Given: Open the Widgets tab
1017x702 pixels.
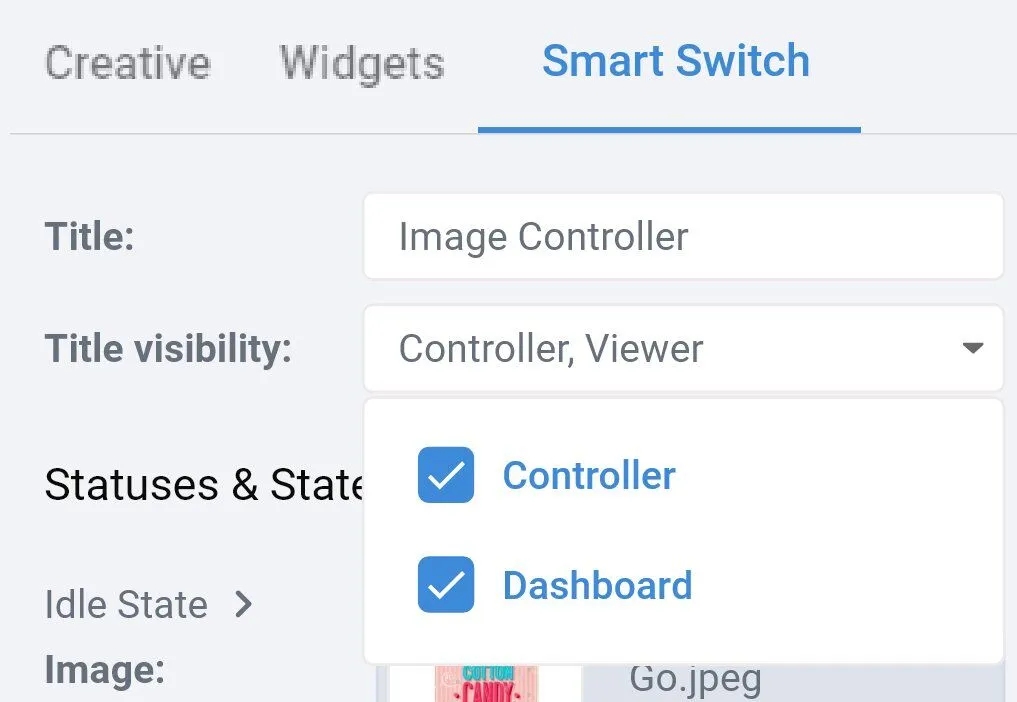Looking at the screenshot, I should coord(361,63).
